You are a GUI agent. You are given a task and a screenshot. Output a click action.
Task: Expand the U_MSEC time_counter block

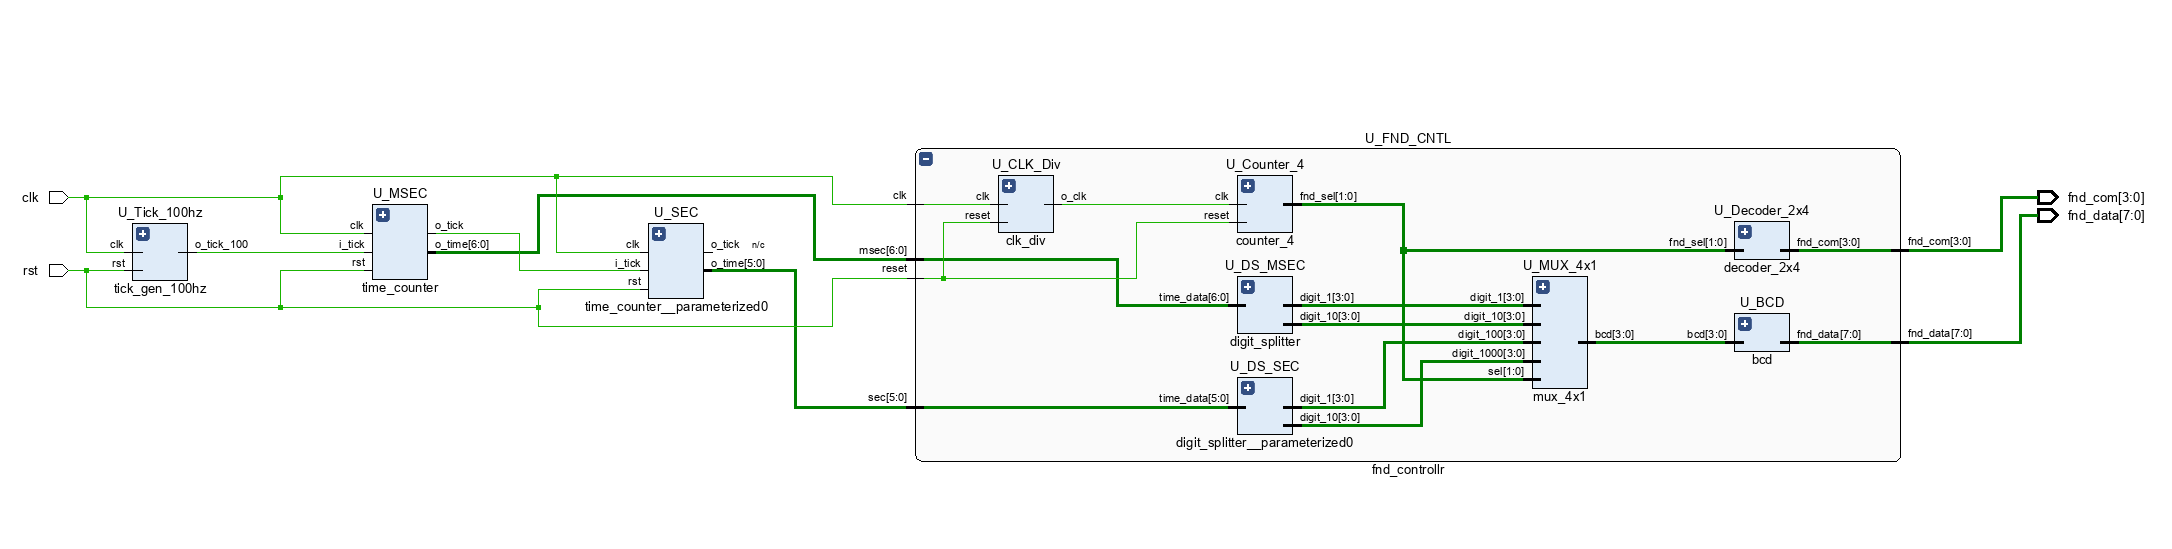pos(383,215)
